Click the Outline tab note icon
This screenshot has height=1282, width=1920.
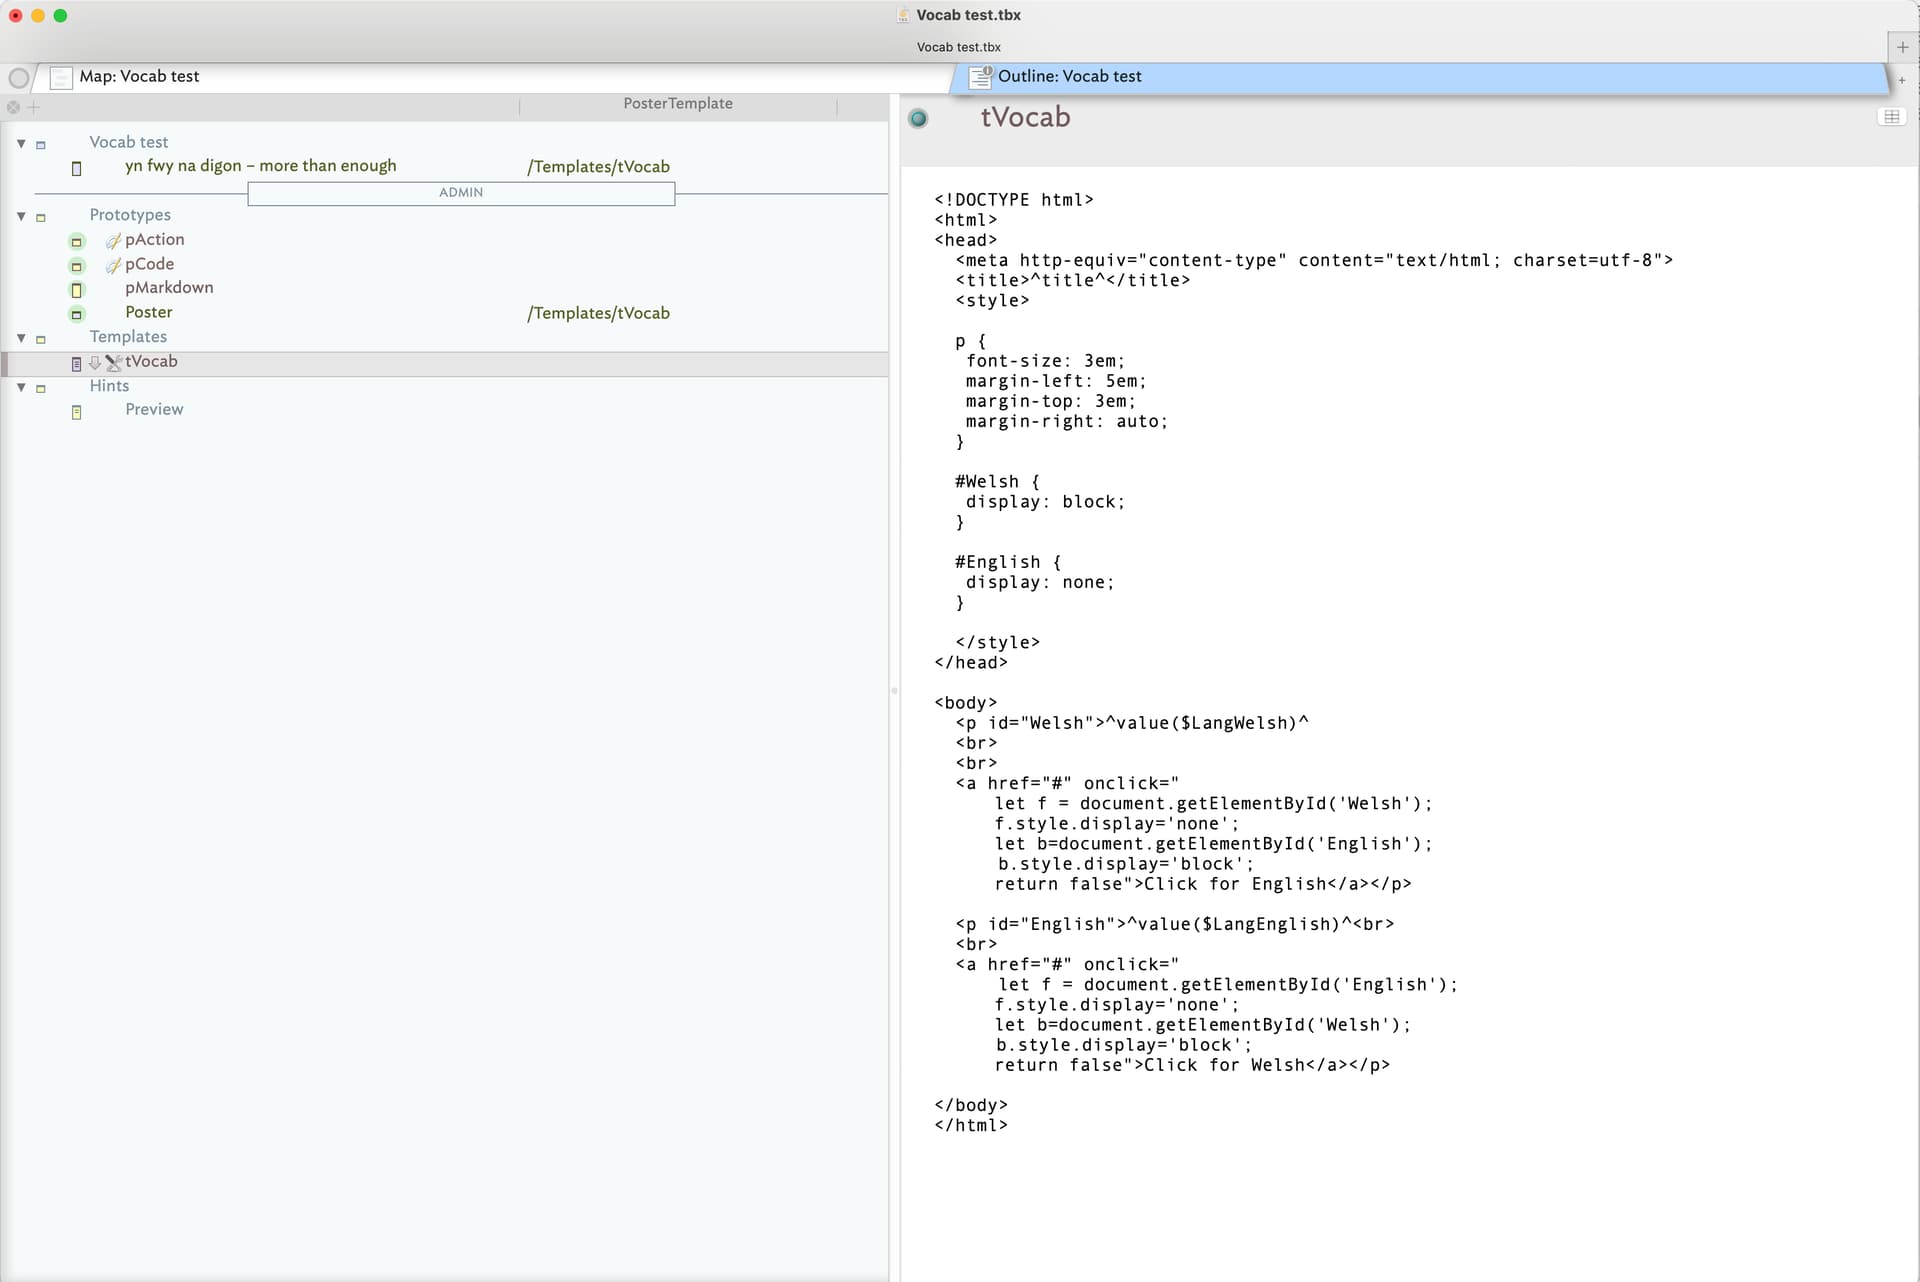coord(980,77)
